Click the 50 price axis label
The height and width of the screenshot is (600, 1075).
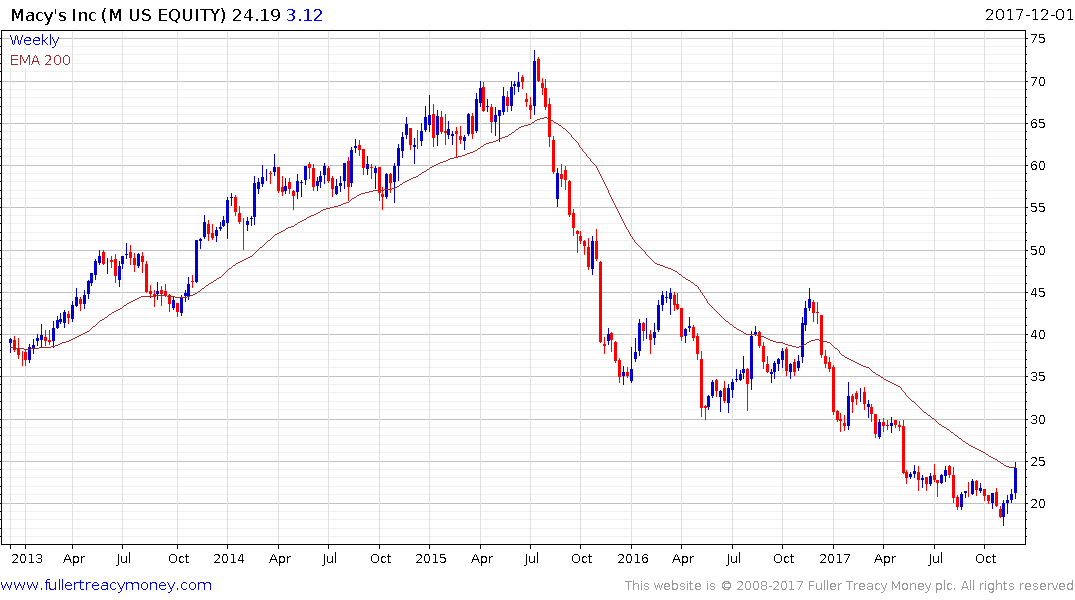pyautogui.click(x=1038, y=251)
